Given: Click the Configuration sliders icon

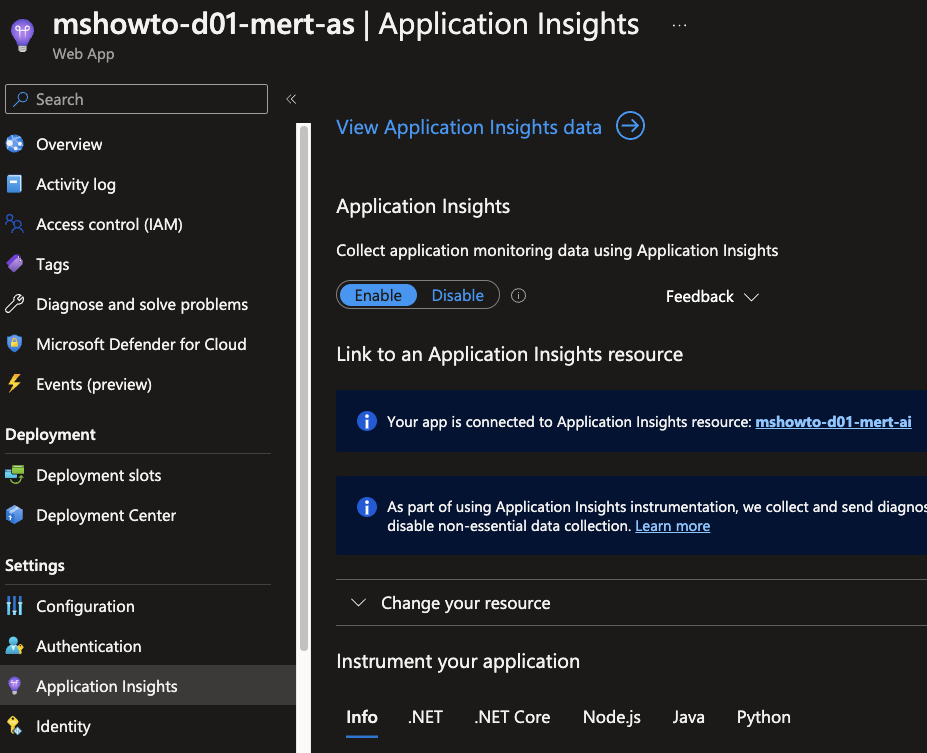Looking at the screenshot, I should click(15, 606).
